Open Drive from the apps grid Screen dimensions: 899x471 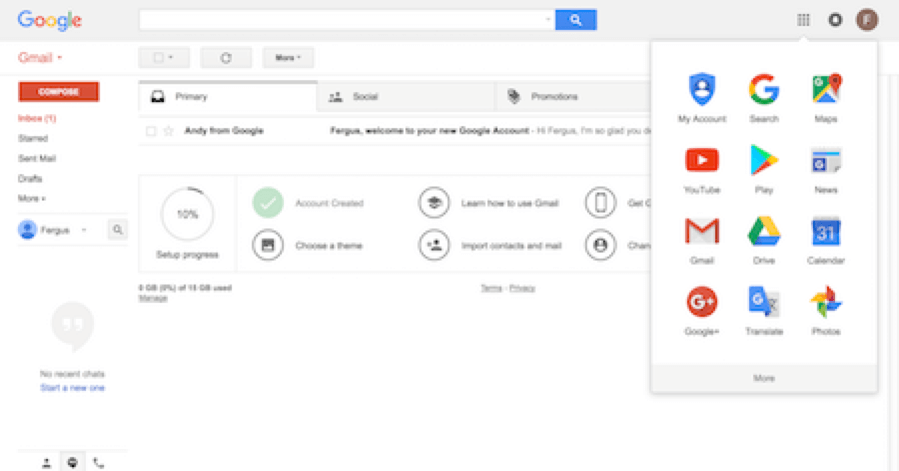click(764, 231)
